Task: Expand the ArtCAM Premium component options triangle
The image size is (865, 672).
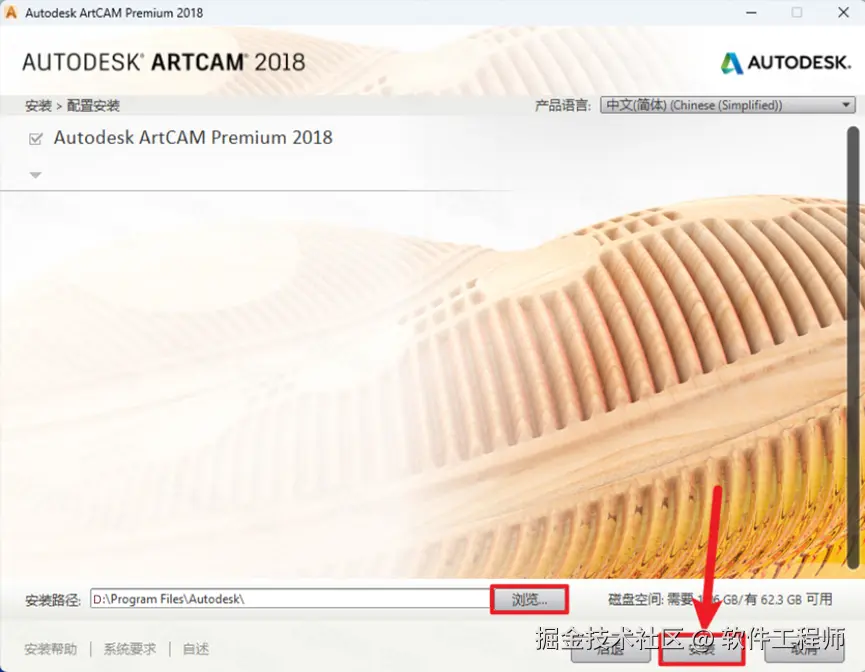Action: (35, 175)
